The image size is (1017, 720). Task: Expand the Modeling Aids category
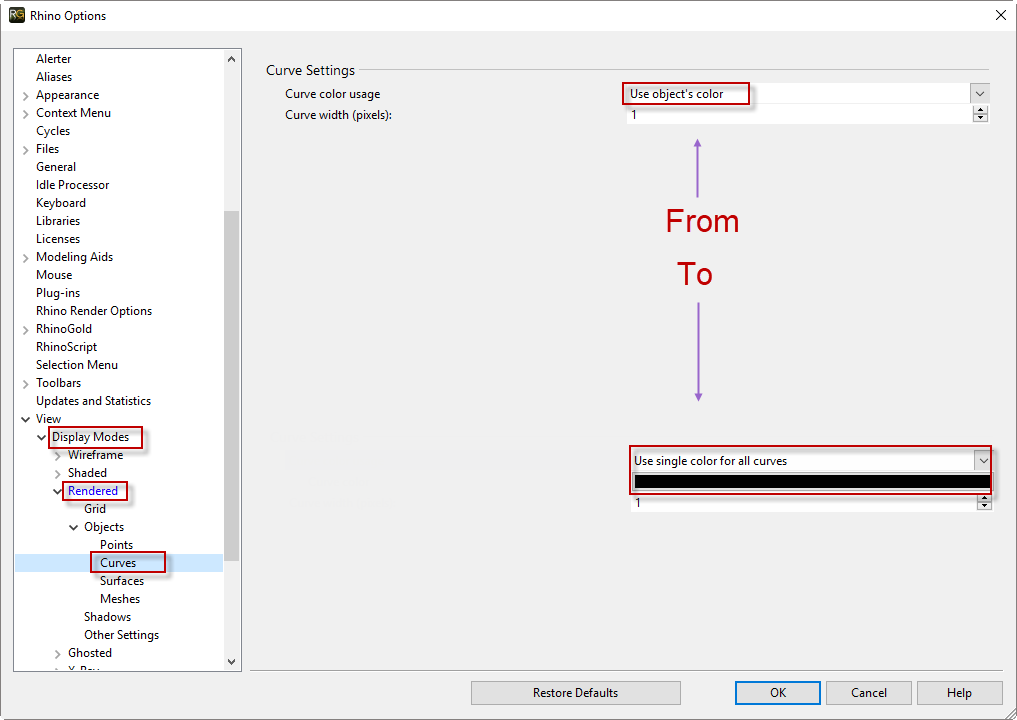coord(25,256)
